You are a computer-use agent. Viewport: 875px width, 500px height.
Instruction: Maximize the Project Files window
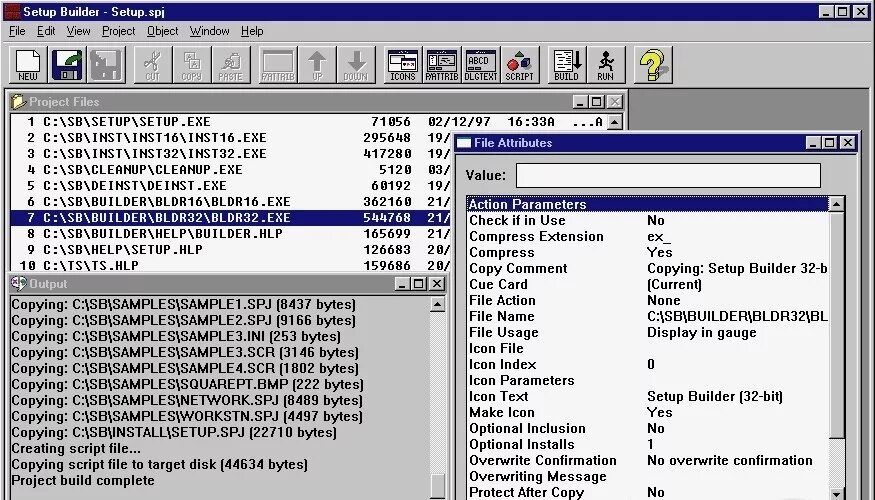tap(597, 102)
